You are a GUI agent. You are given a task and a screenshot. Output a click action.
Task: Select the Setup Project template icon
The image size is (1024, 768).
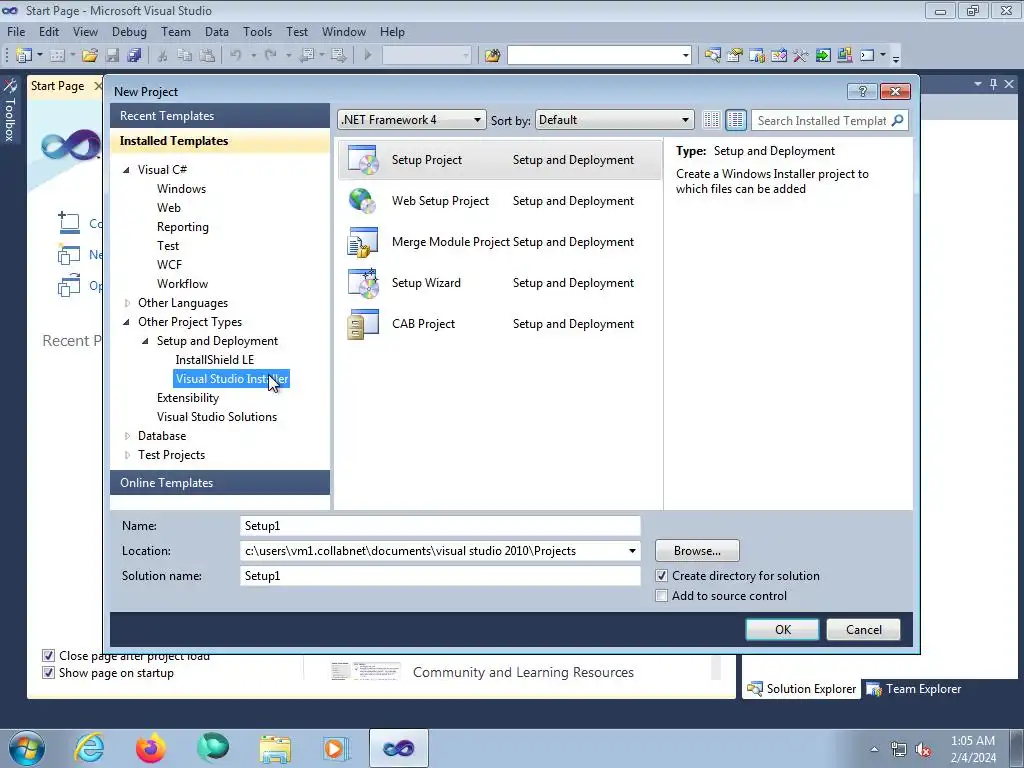tap(363, 160)
